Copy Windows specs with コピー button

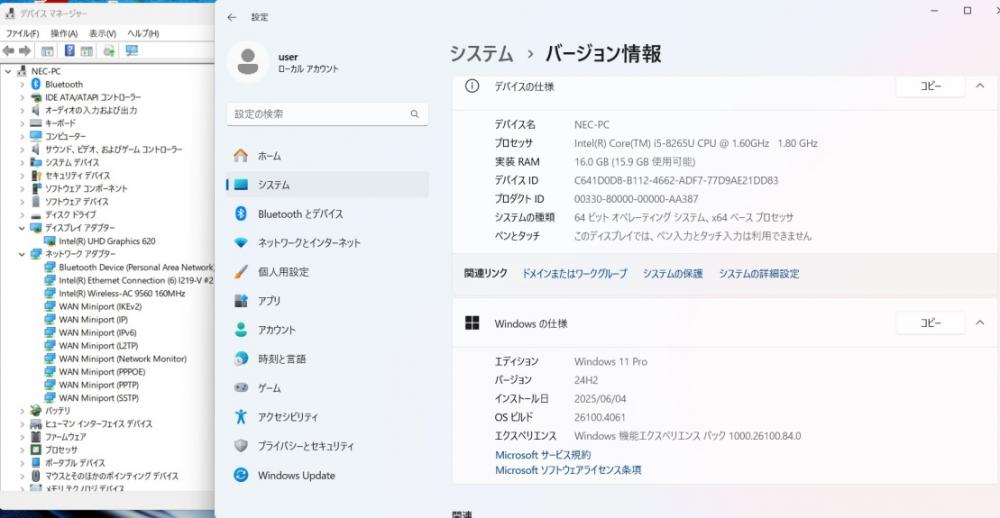930,323
